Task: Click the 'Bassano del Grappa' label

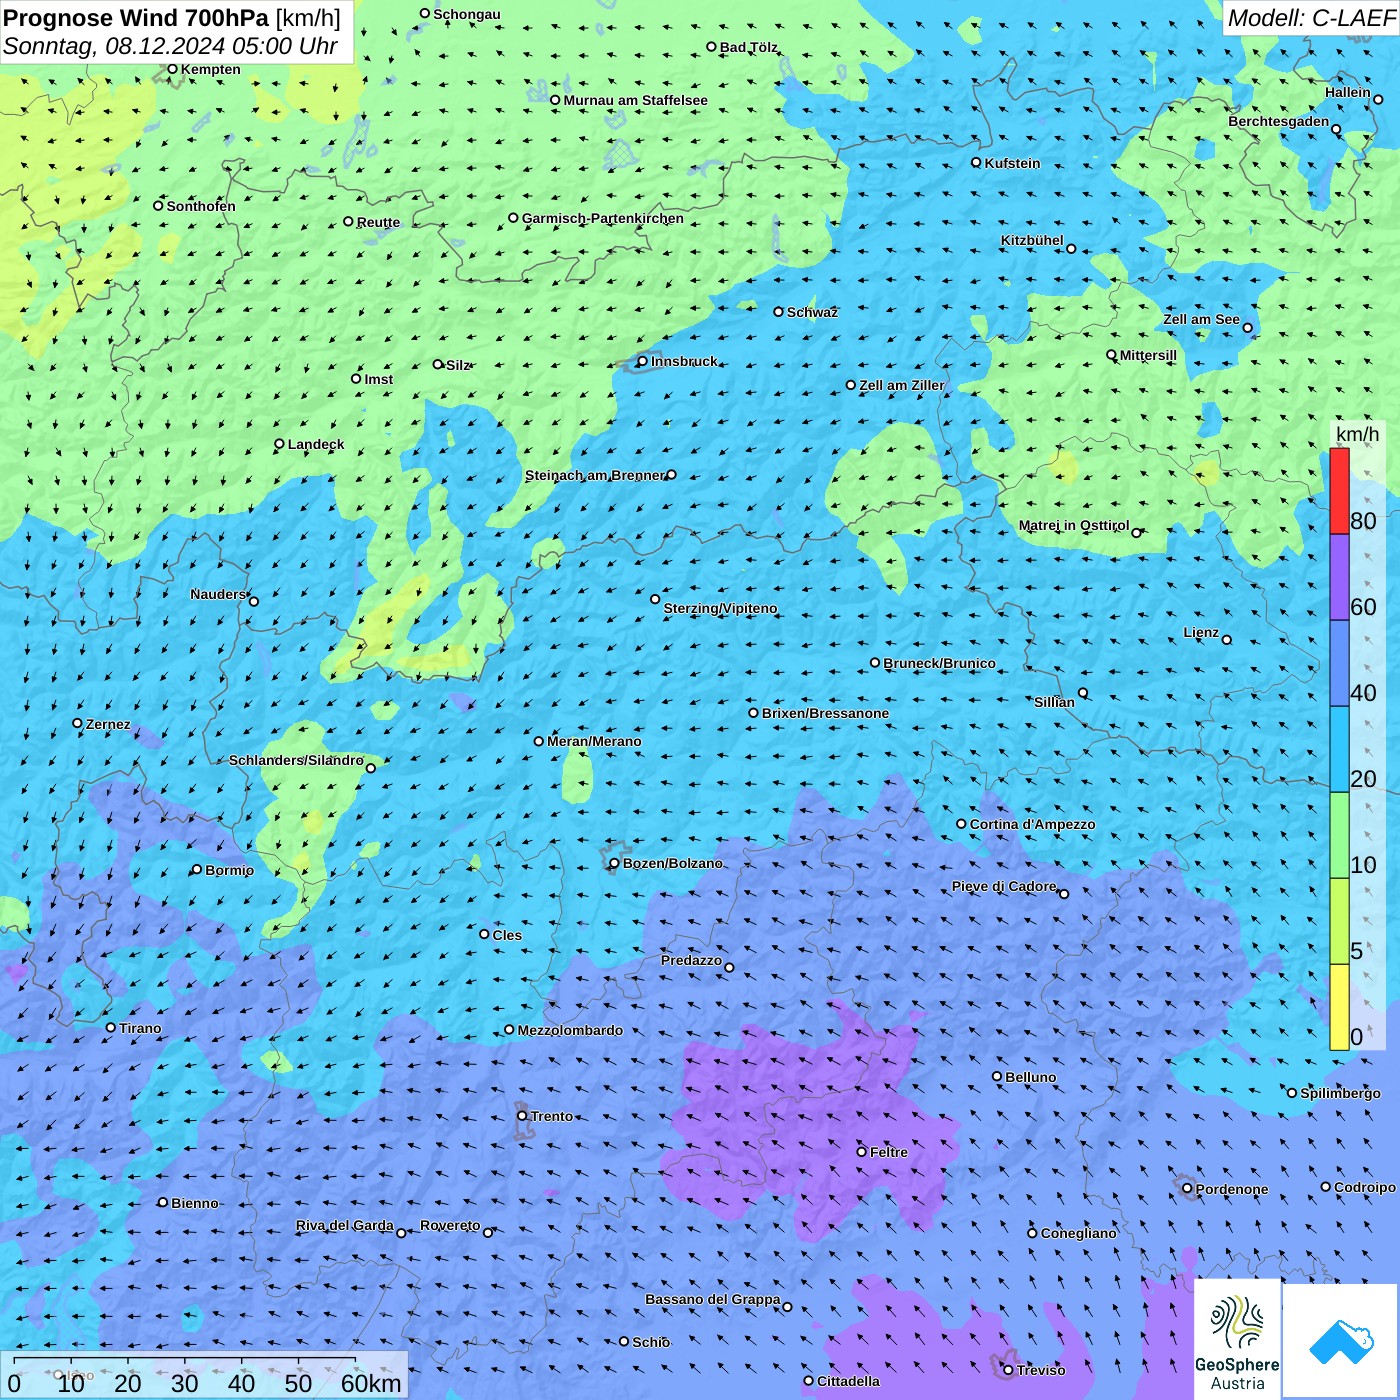Action: [x=713, y=1299]
